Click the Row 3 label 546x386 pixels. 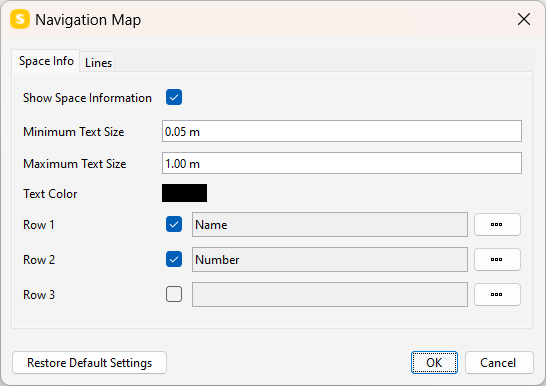point(39,295)
